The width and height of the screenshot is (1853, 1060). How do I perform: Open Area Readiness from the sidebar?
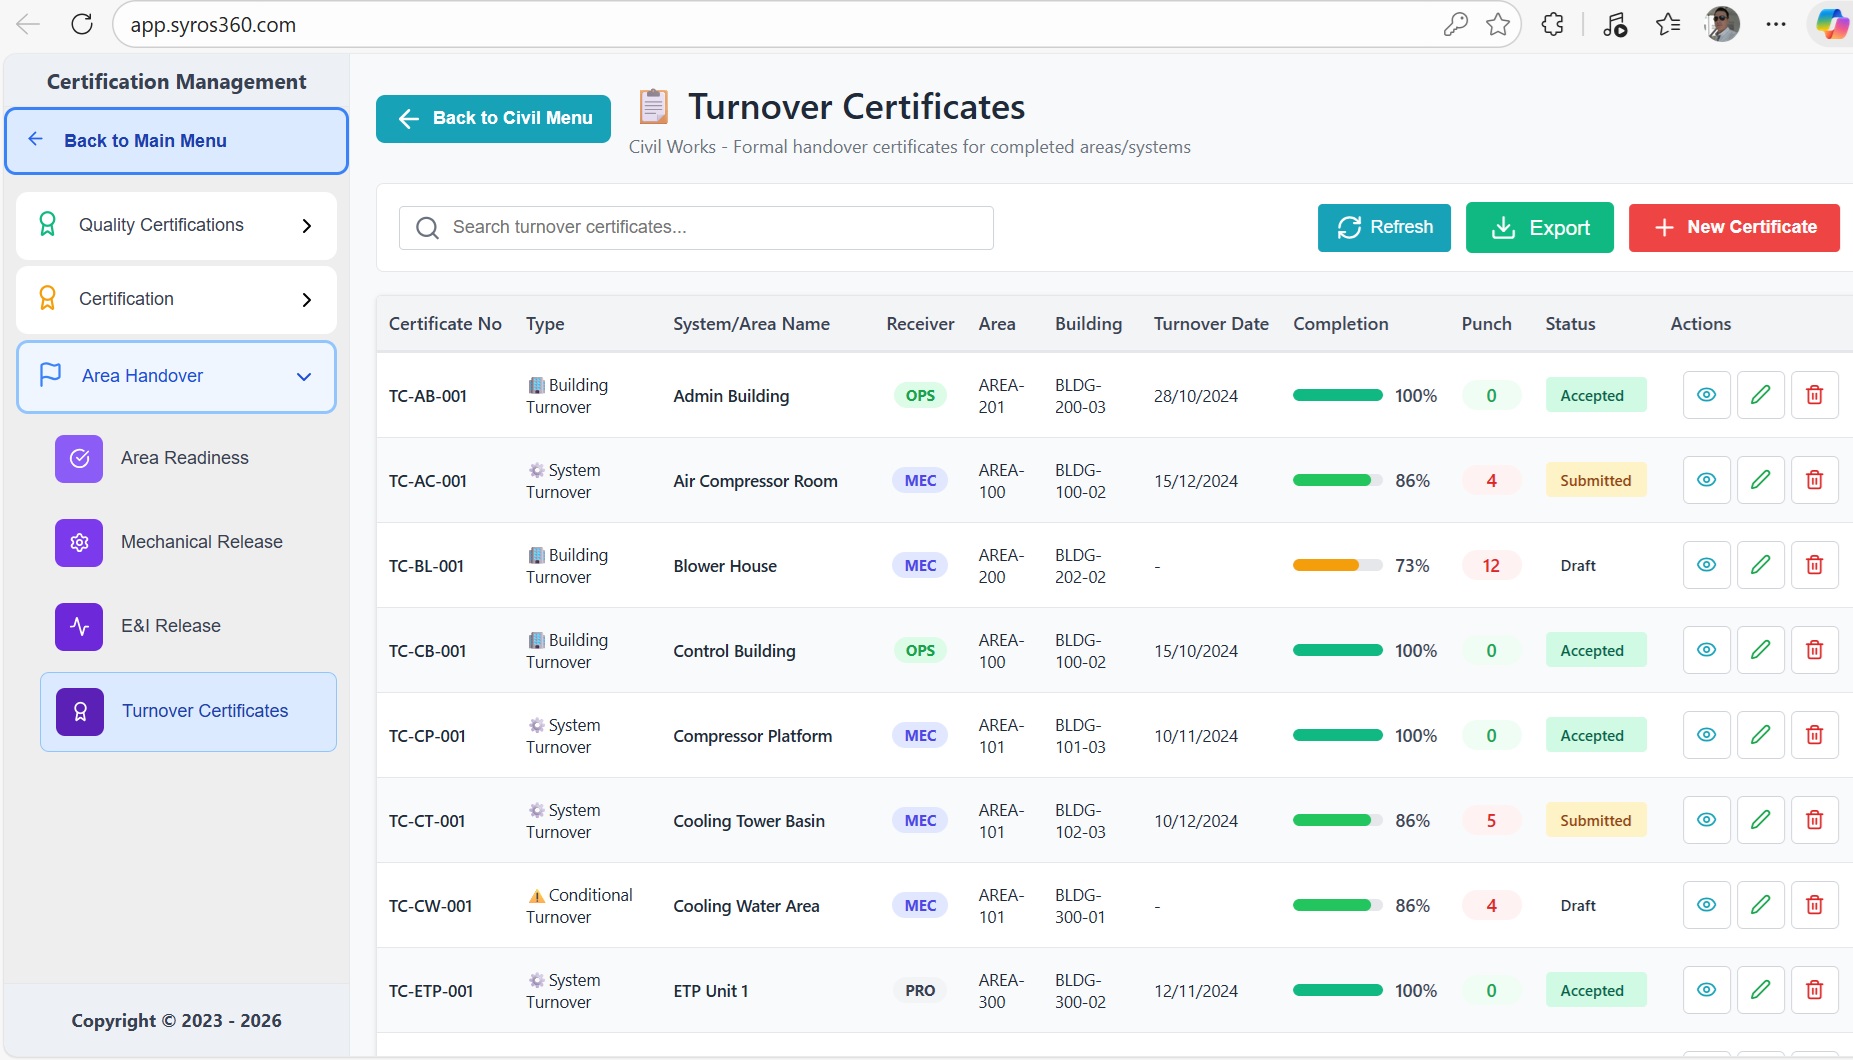point(184,458)
